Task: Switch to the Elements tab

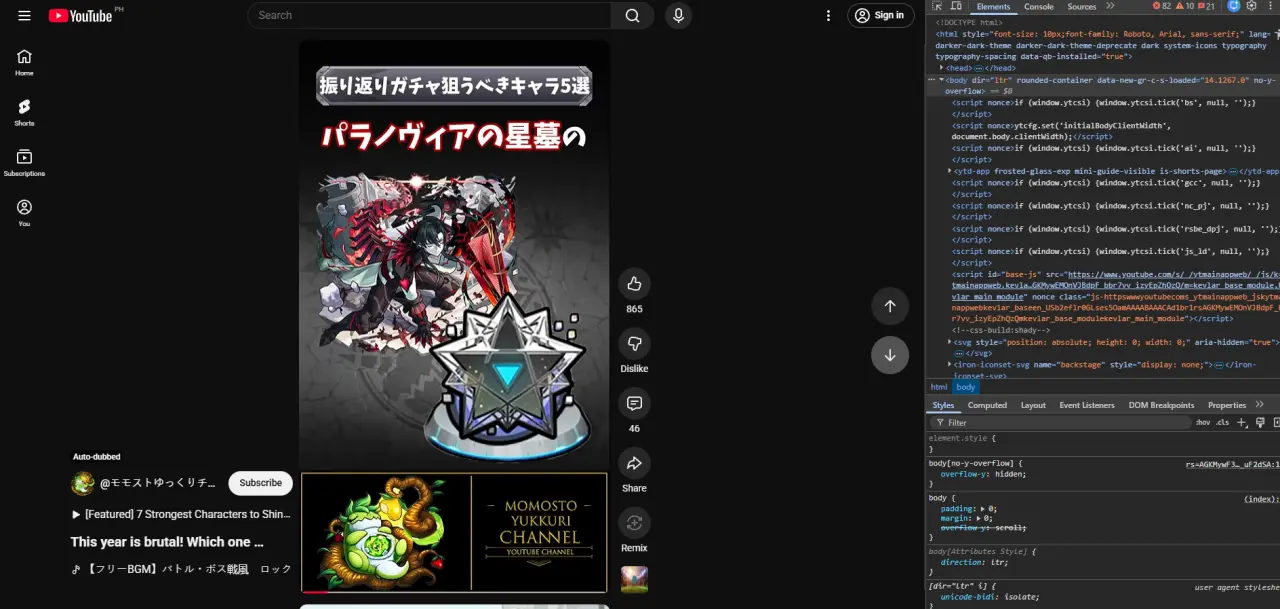Action: [x=993, y=6]
